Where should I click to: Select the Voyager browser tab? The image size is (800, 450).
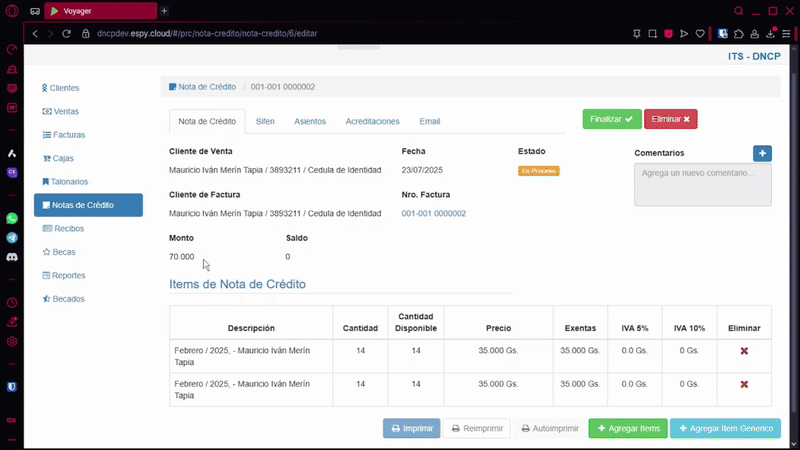[101, 11]
